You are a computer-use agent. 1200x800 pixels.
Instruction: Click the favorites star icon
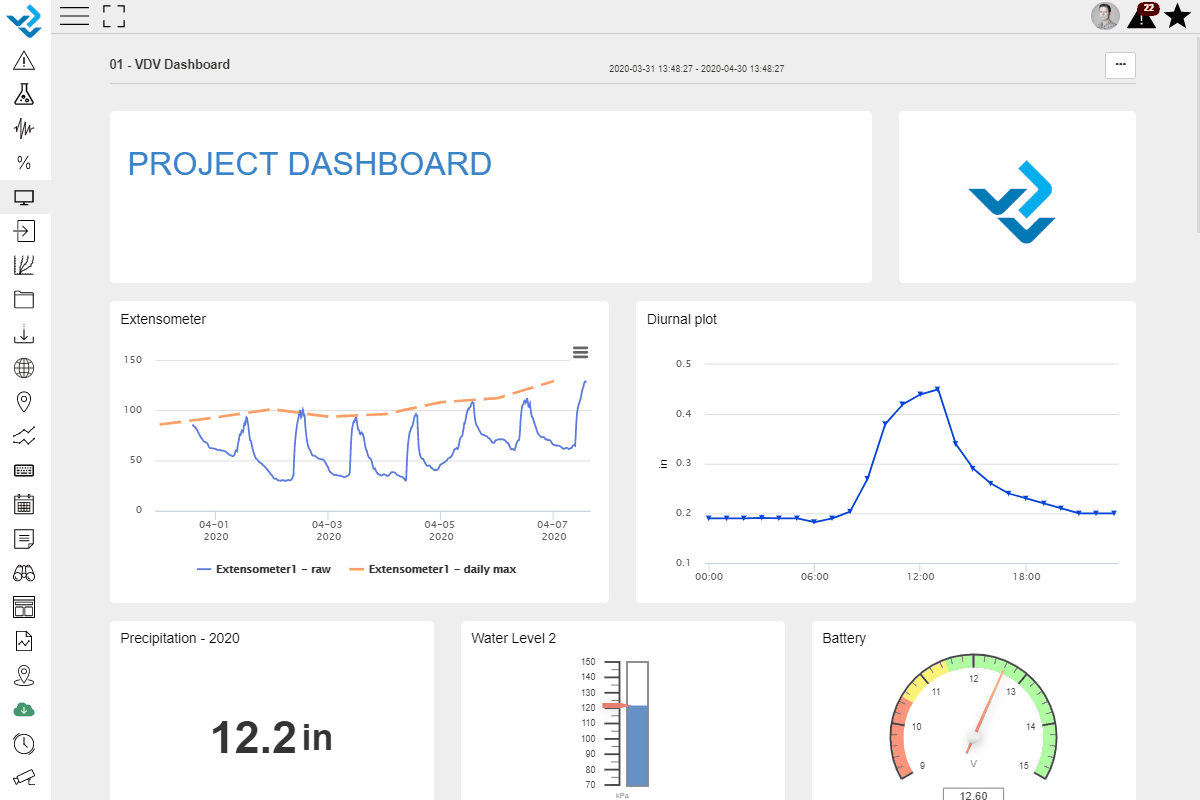(1177, 16)
